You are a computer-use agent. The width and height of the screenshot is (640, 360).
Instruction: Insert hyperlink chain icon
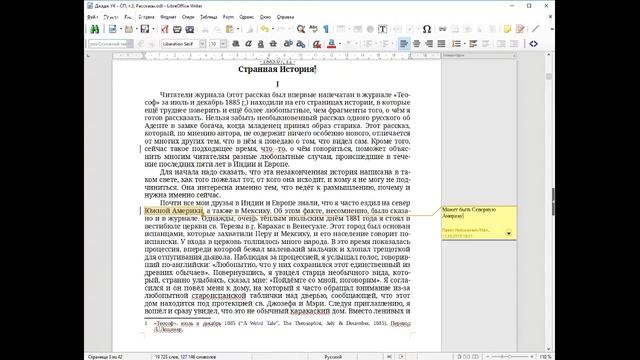[x=442, y=29]
